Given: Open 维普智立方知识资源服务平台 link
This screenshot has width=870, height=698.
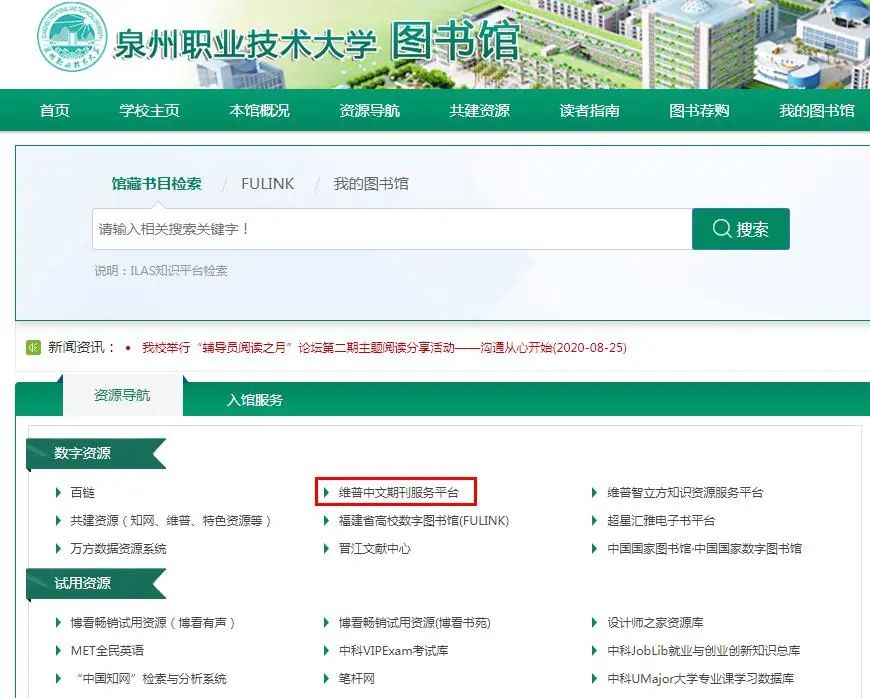Looking at the screenshot, I should (x=685, y=492).
